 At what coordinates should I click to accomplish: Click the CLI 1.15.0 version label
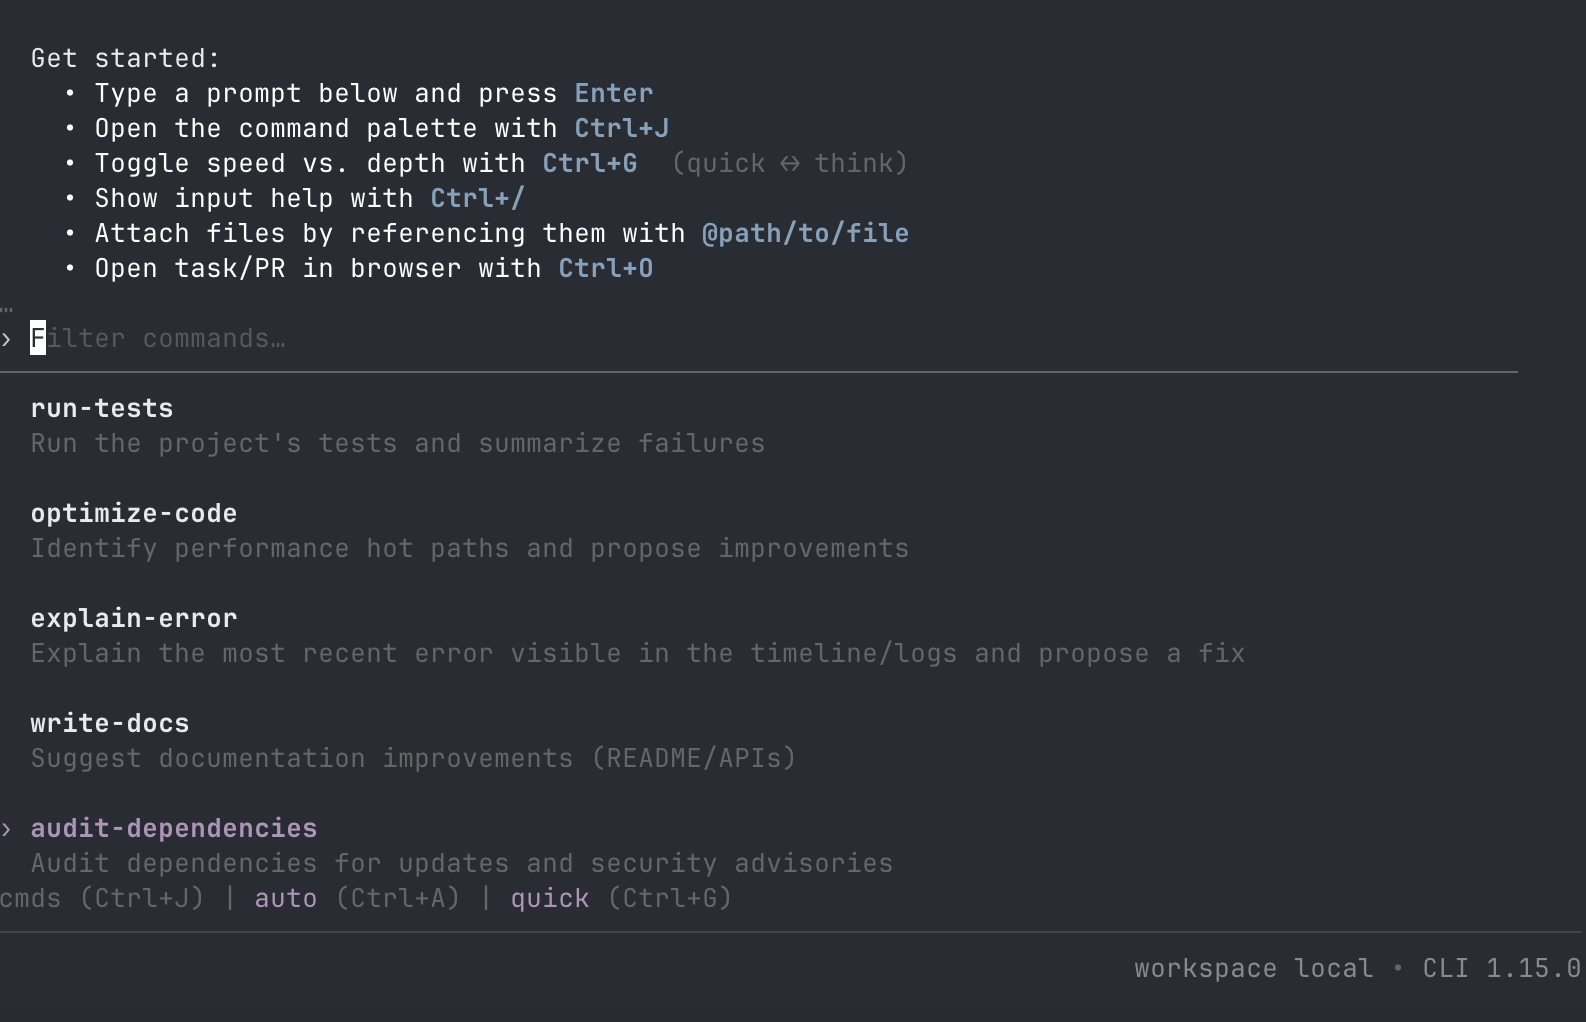(x=1500, y=968)
